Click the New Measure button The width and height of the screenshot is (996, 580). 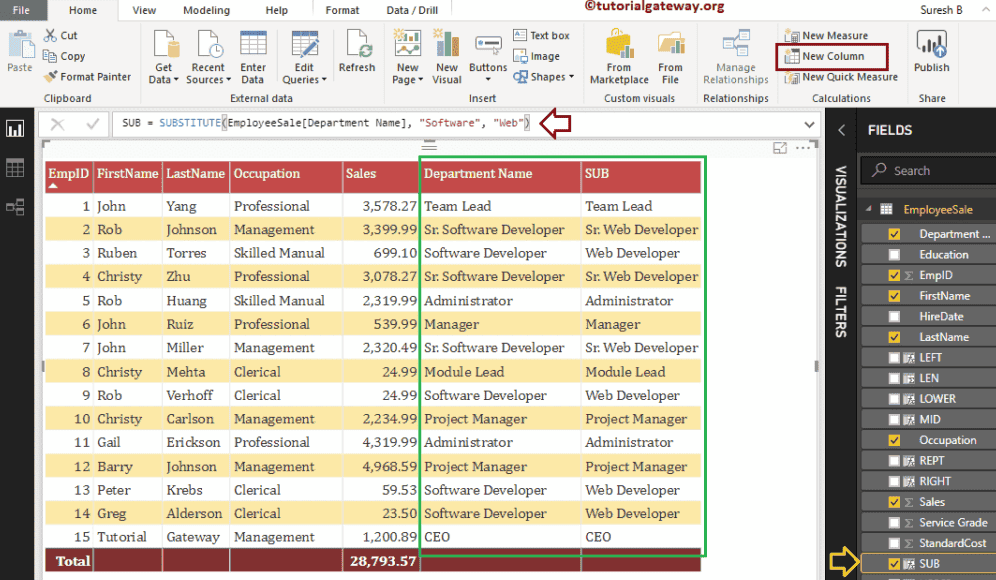point(834,34)
